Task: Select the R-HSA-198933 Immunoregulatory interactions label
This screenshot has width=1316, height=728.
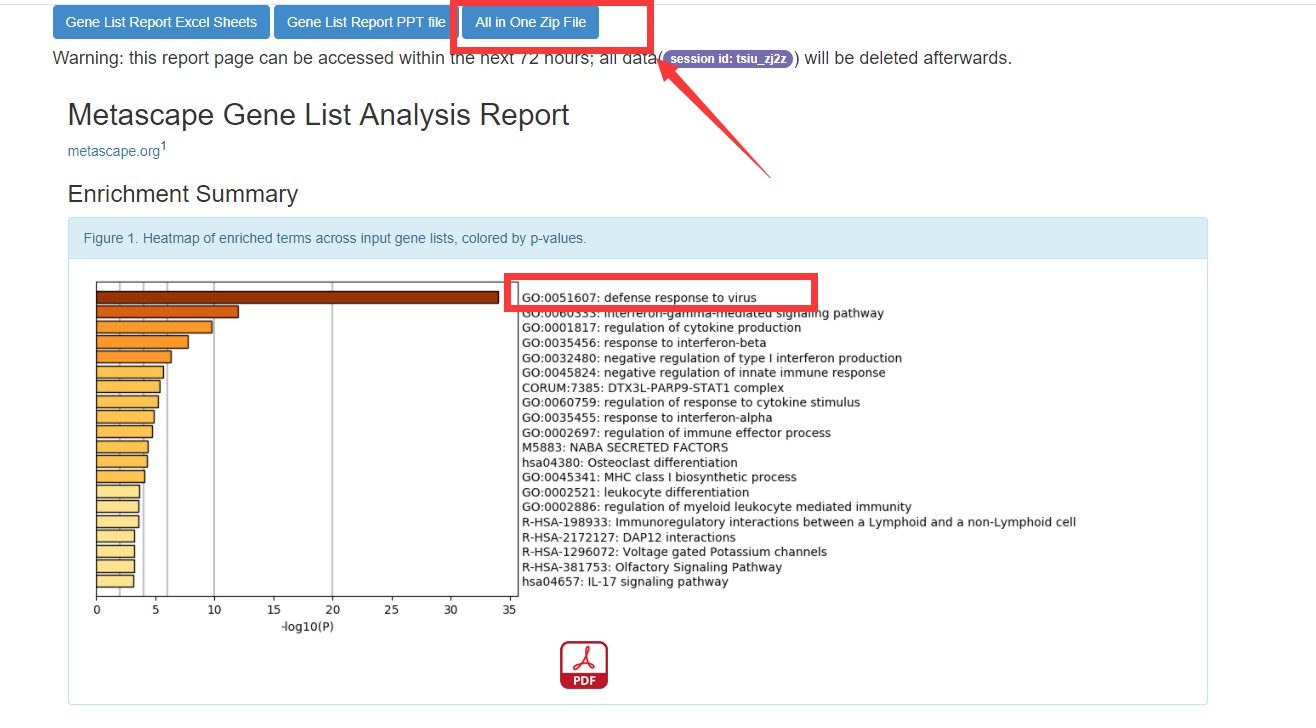Action: (799, 522)
